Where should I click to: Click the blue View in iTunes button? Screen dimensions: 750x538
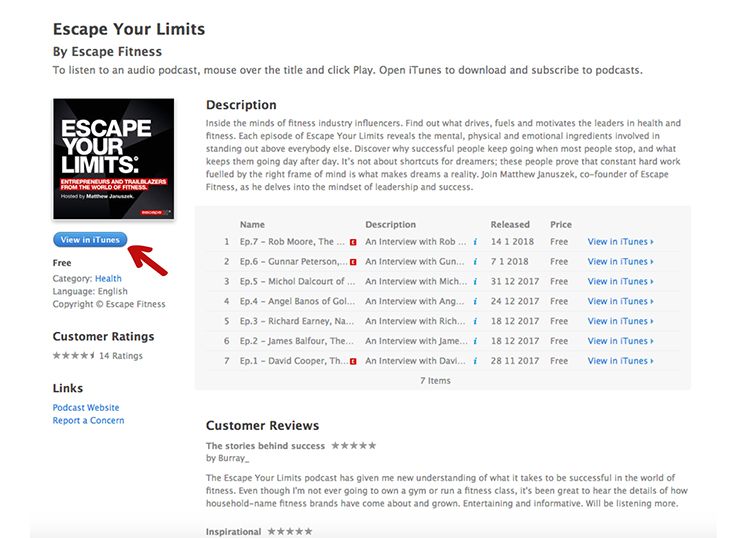click(90, 240)
